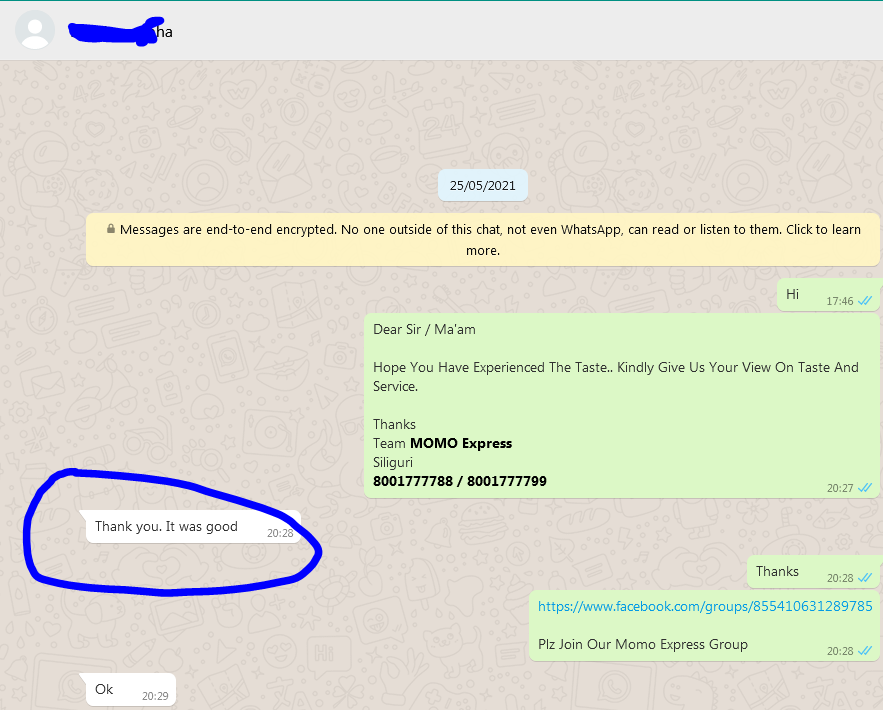
Task: Click the 'Siliguri' line in the message
Action: (x=393, y=462)
